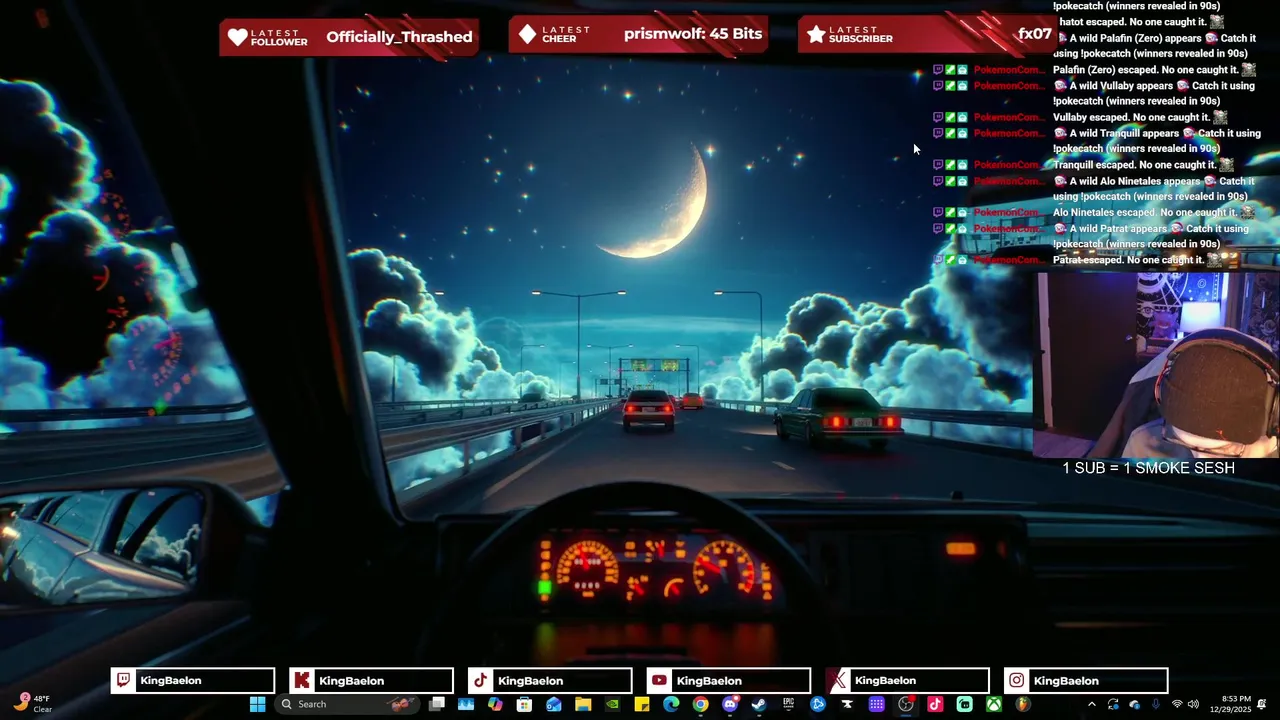Click the Kick KingBaelon social banner
The height and width of the screenshot is (720, 1280).
point(371,681)
